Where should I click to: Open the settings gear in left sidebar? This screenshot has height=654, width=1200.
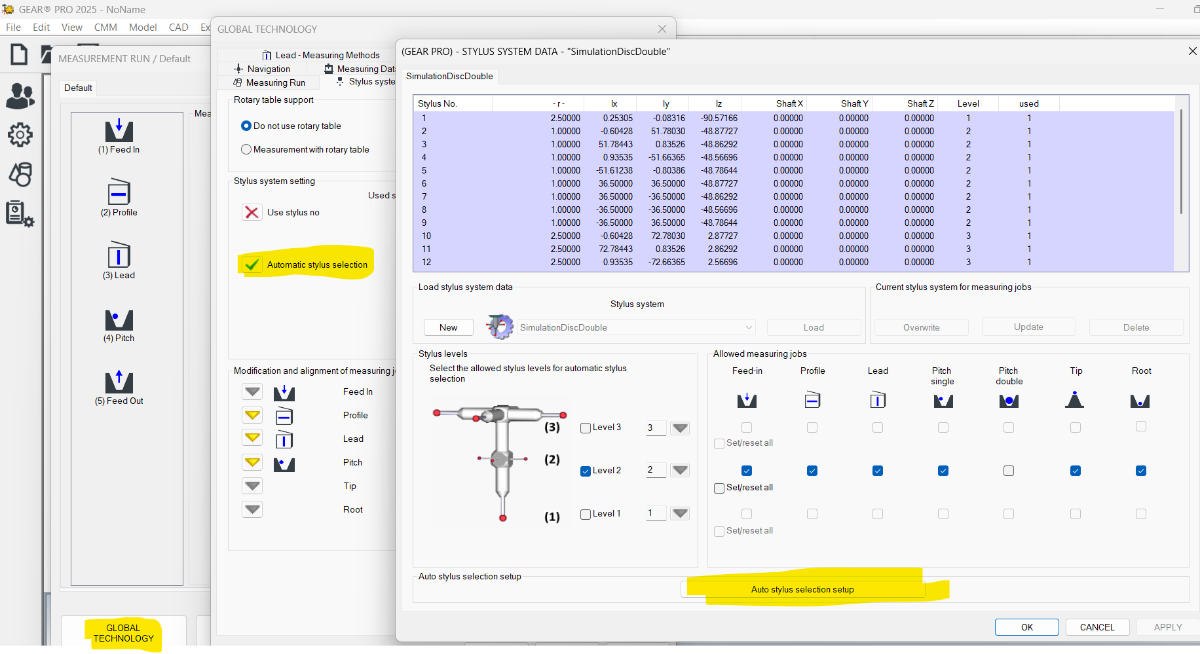[x=19, y=134]
